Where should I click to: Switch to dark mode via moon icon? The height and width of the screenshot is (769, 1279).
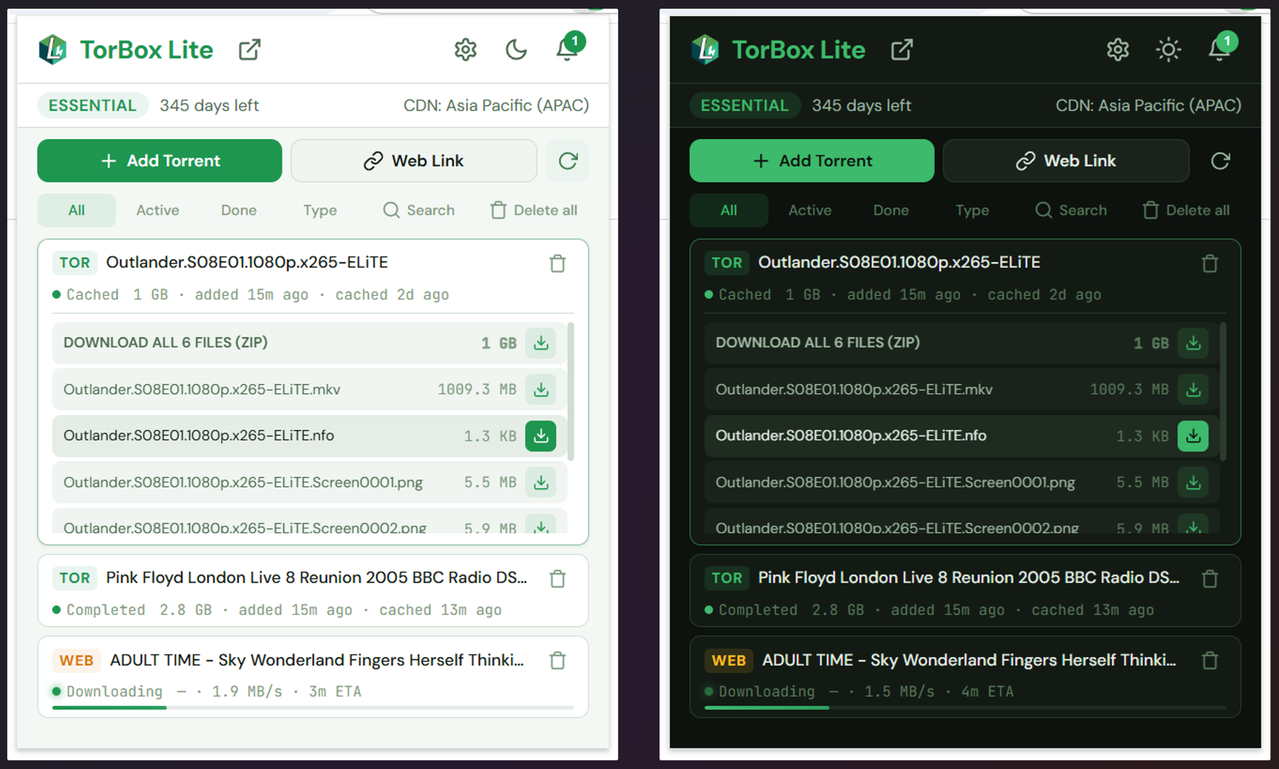[516, 49]
